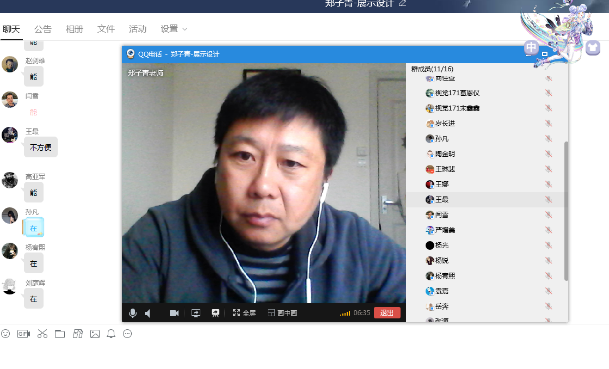The image size is (609, 369).
Task: Open the files tab
Action: 106,29
